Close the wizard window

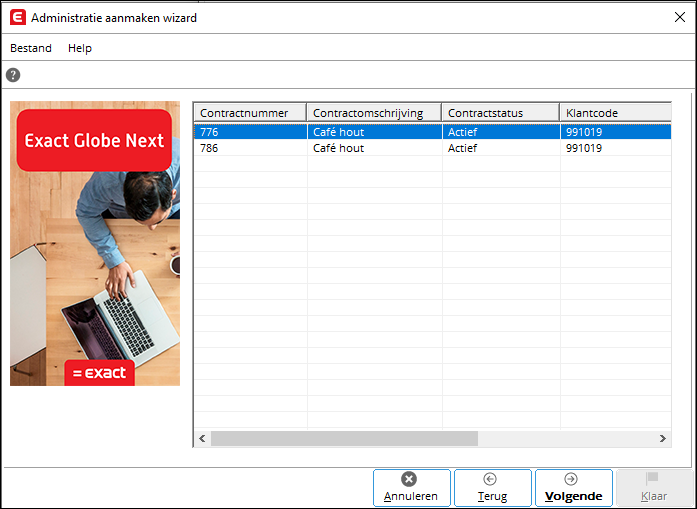coord(680,17)
